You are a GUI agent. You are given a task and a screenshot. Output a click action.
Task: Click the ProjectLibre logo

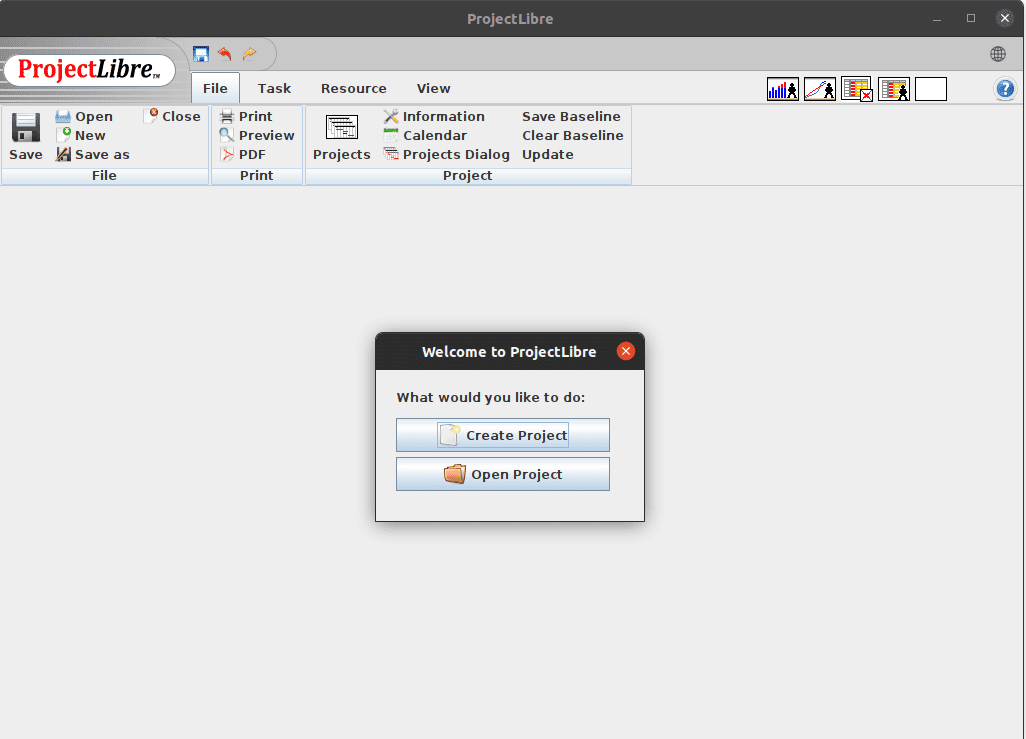(x=90, y=69)
